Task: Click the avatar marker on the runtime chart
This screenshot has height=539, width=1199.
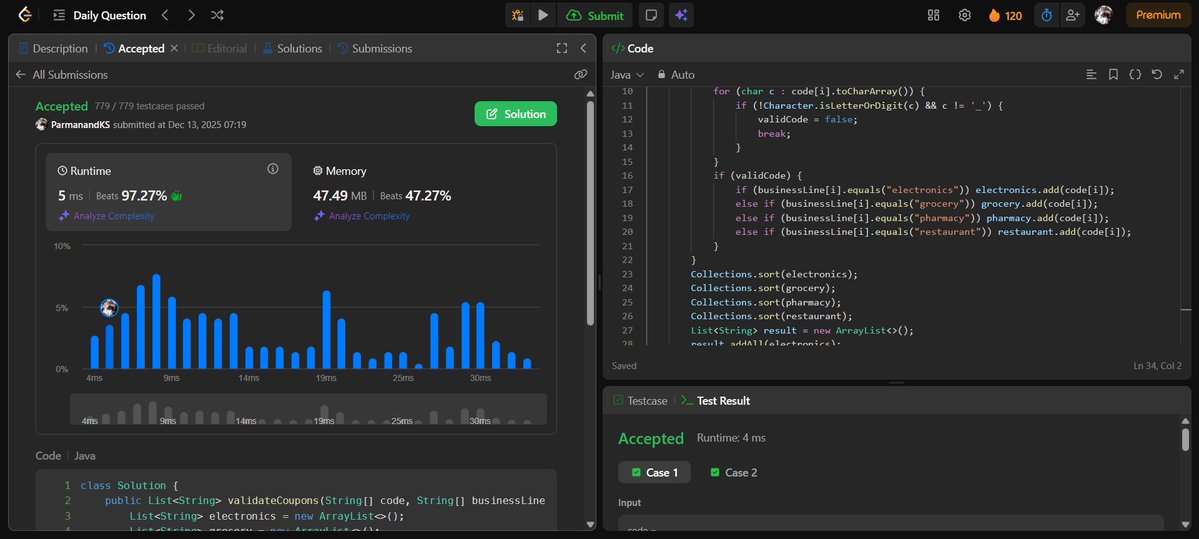Action: click(109, 307)
